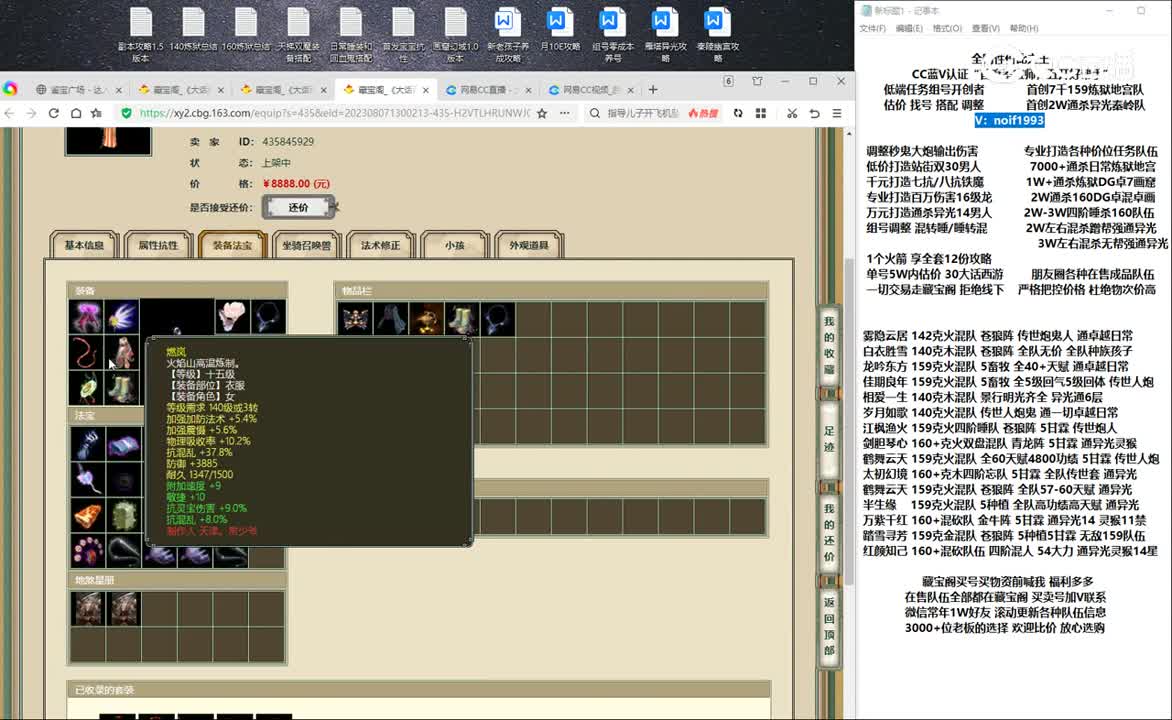The image size is (1172, 720).
Task: Open the 秦陵插宫攻略 document icon
Action: click(718, 34)
